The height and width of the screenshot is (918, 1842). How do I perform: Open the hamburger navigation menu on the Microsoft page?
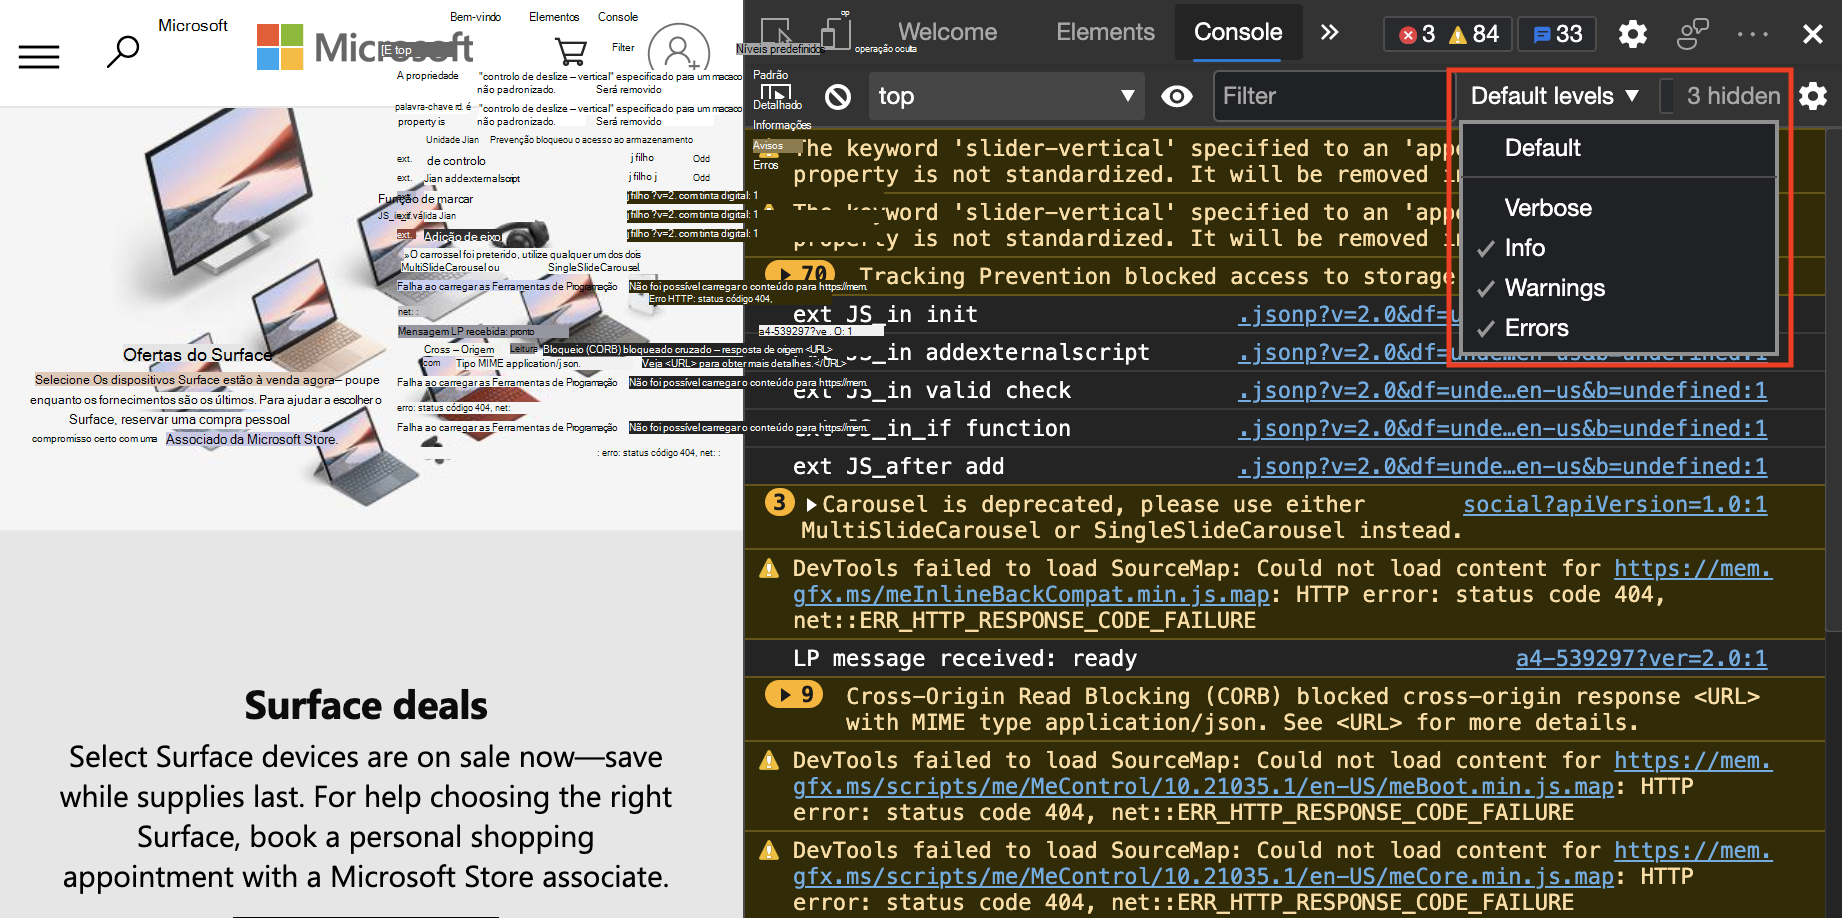[x=39, y=56]
